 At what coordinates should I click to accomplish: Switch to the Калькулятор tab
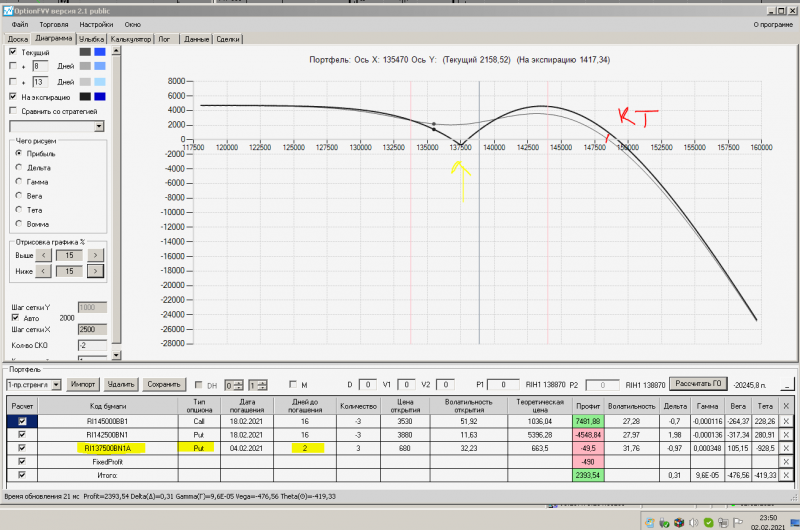131,39
